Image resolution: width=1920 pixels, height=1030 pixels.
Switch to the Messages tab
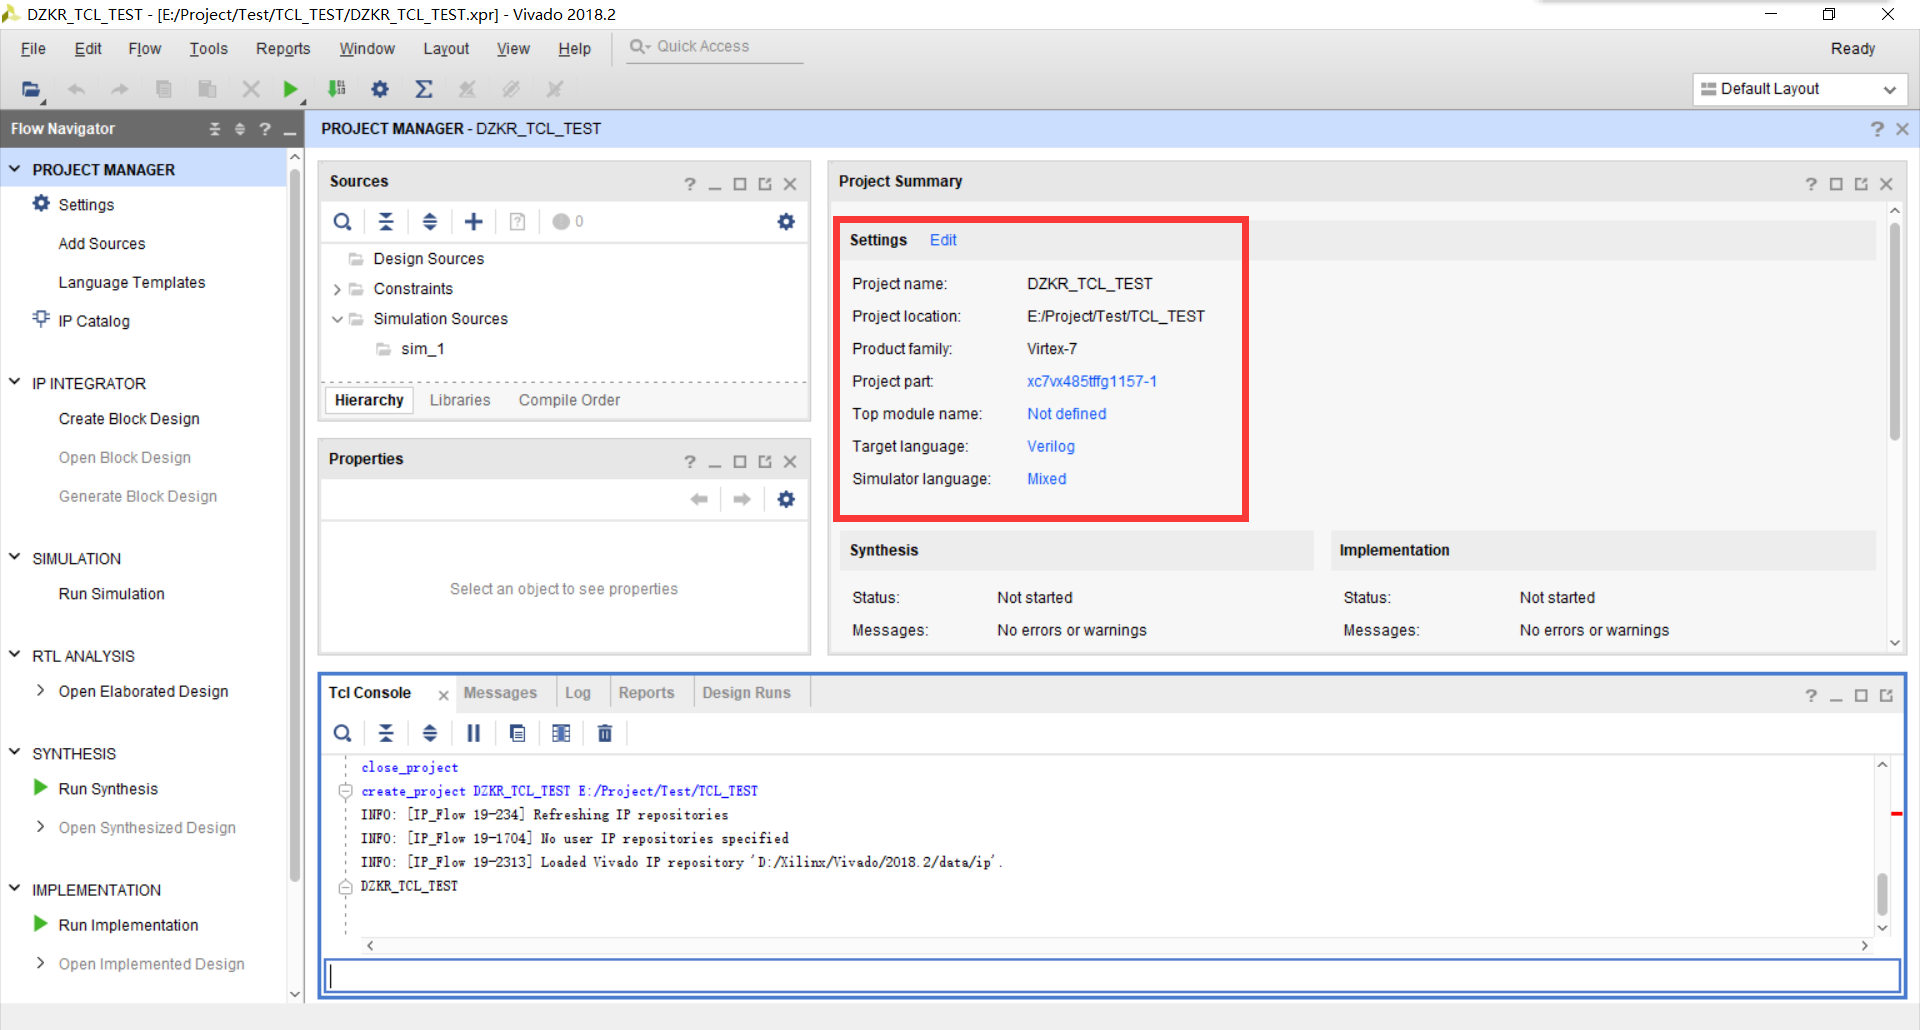[500, 693]
